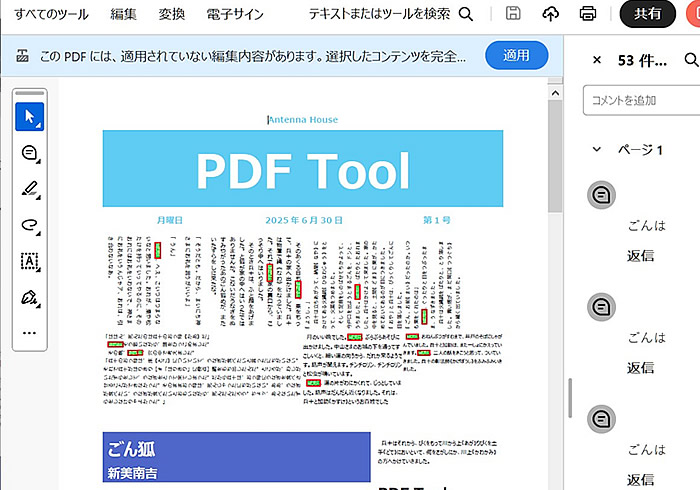
Task: Click the toolbar drag handle bar
Action: click(x=30, y=93)
